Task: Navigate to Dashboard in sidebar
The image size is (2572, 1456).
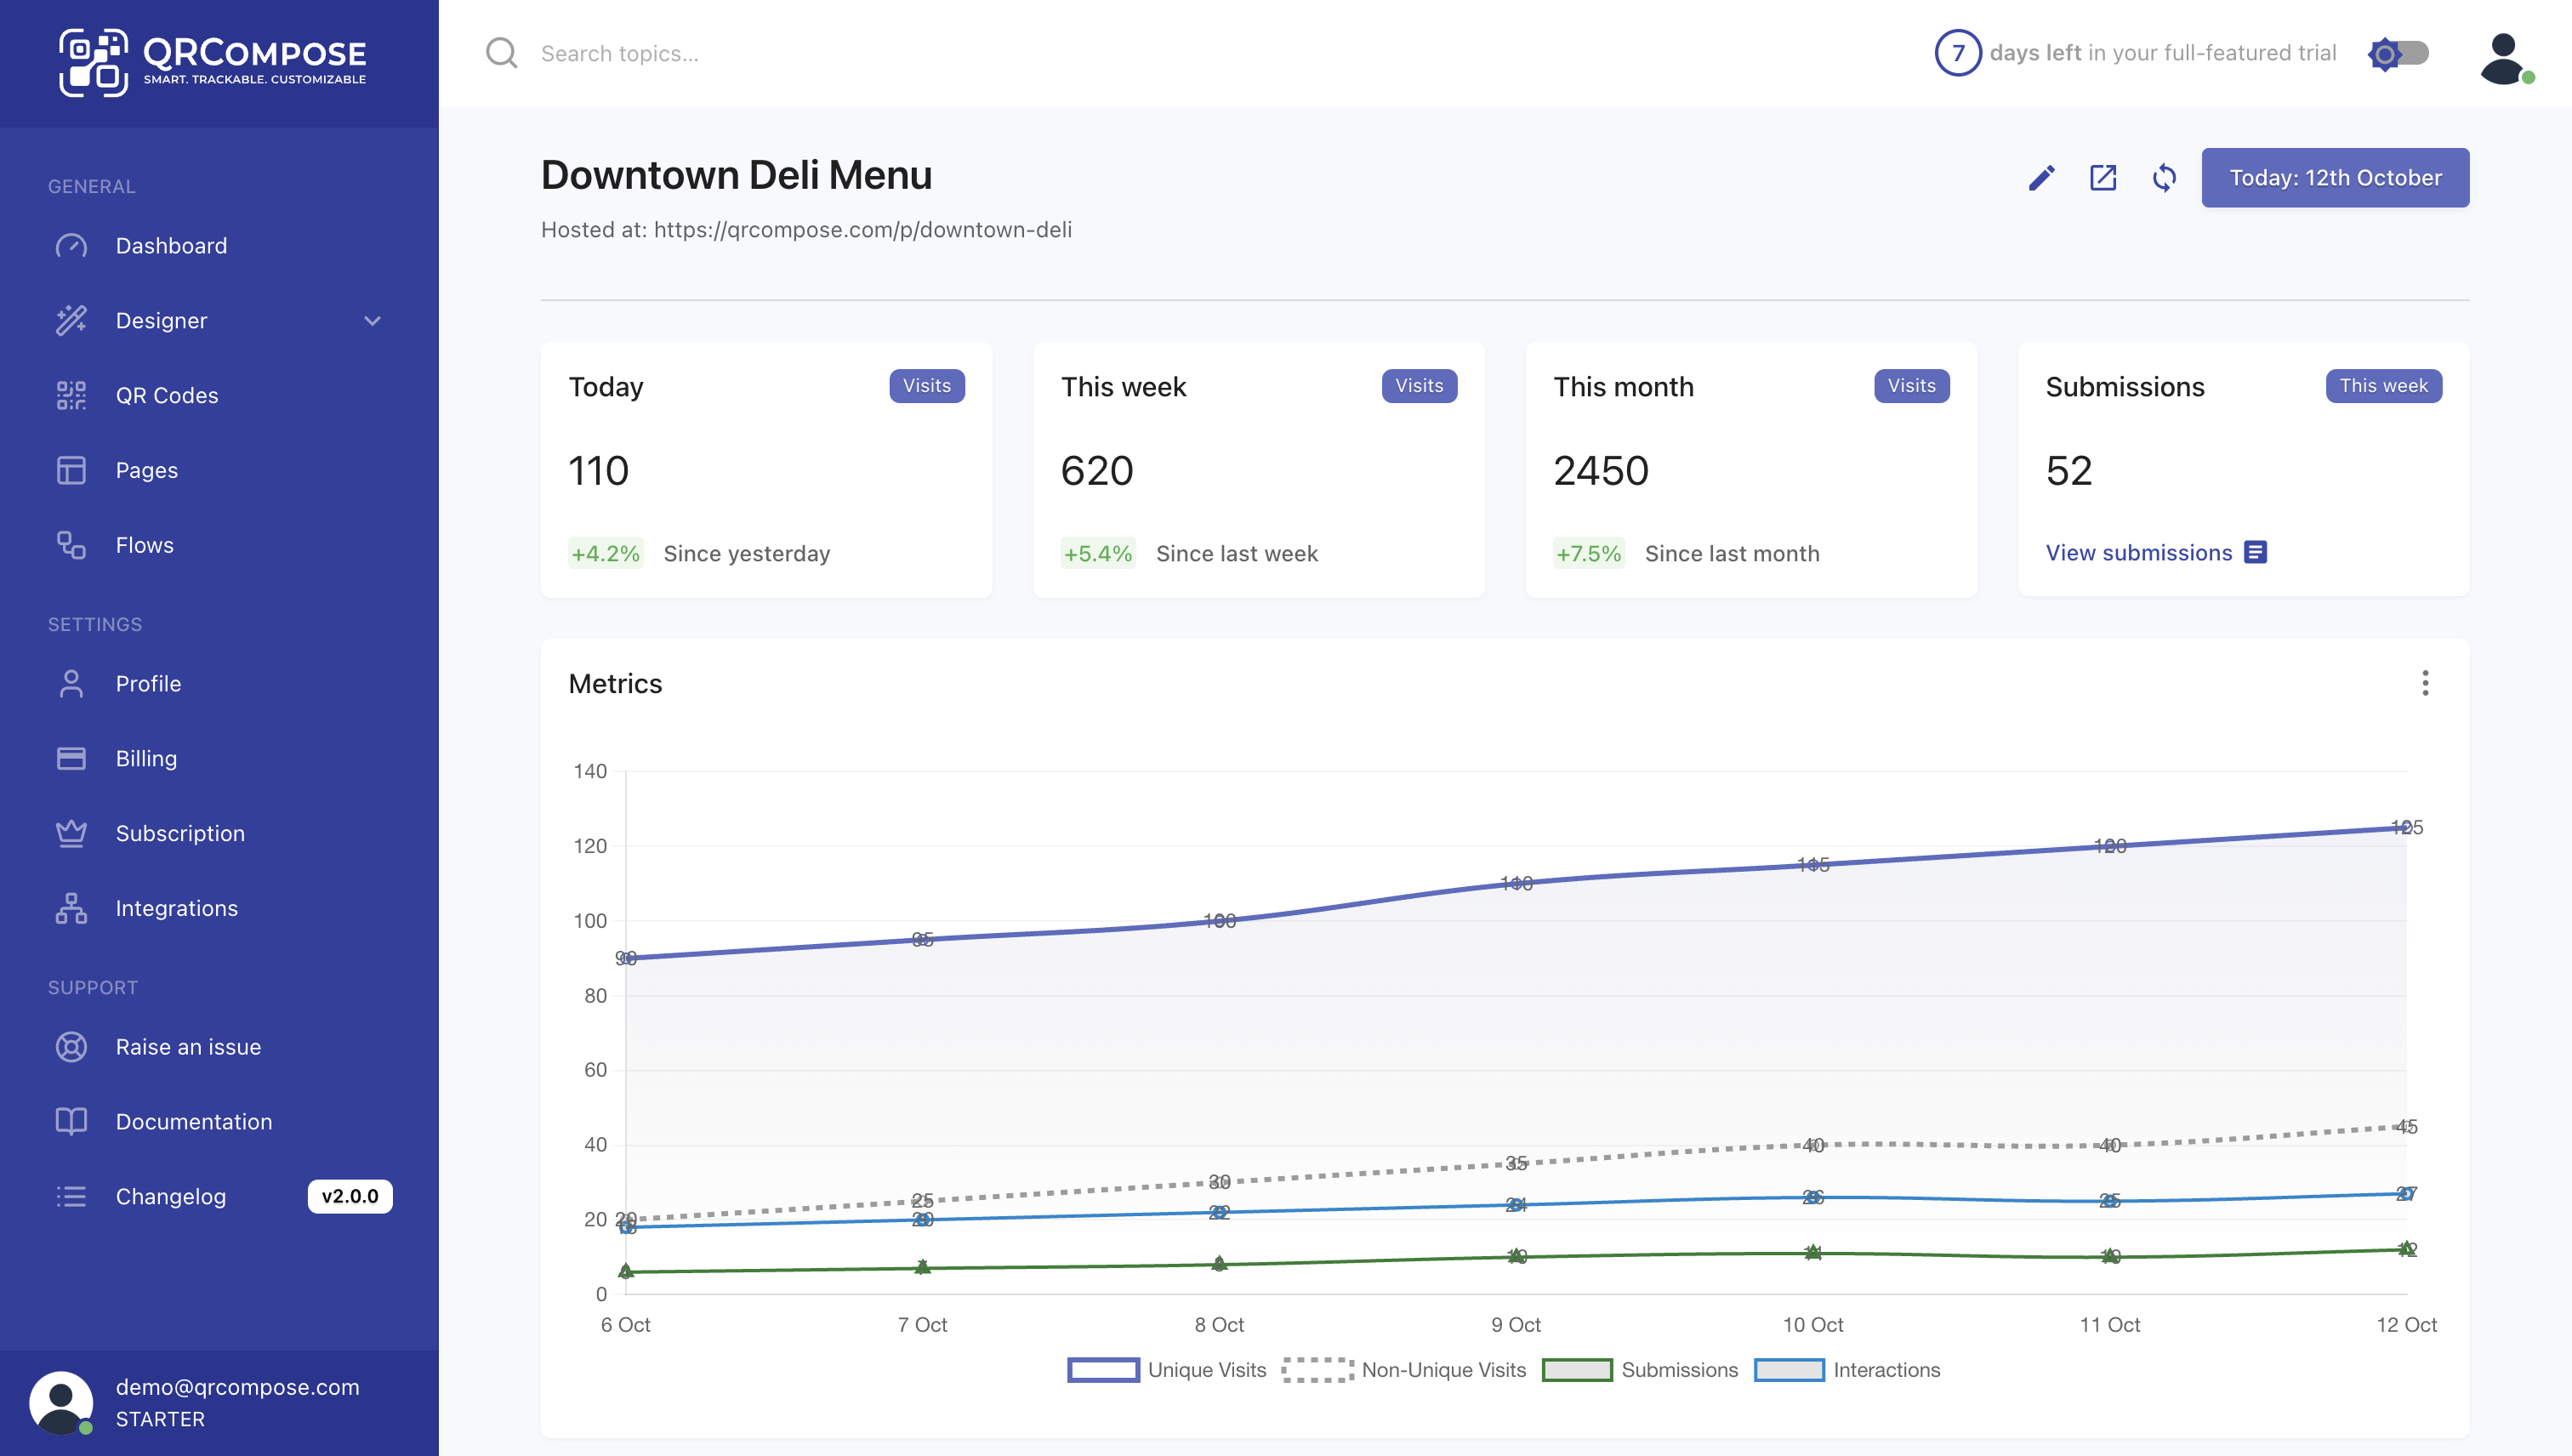Action: (171, 245)
